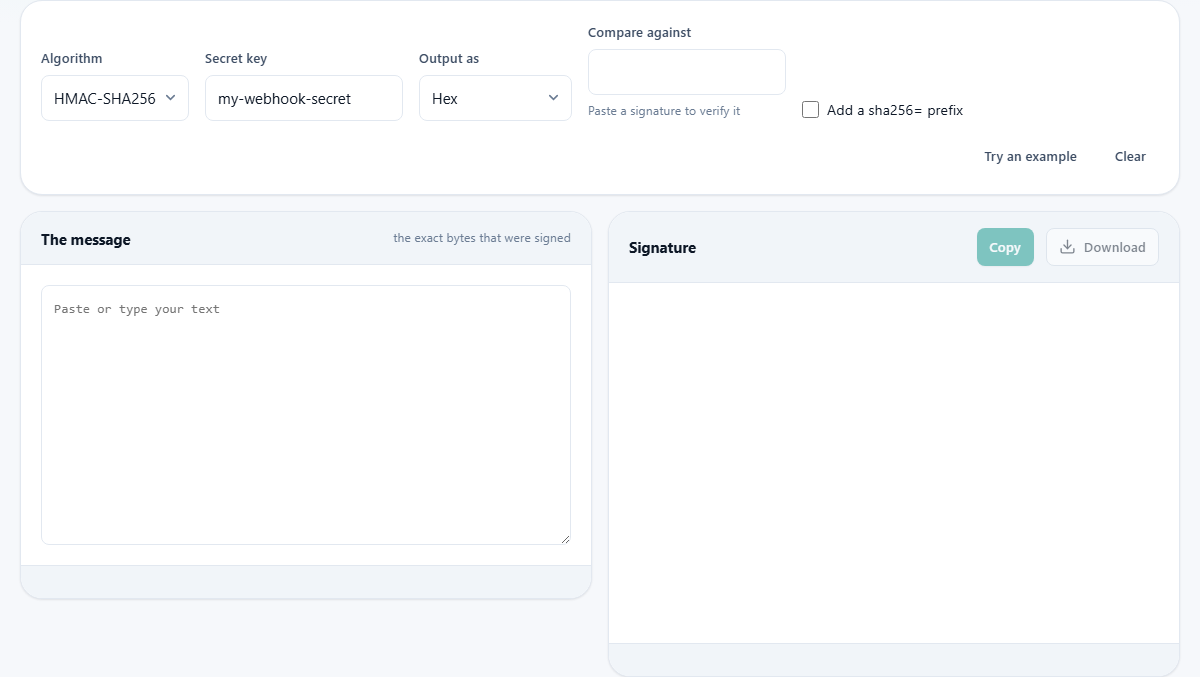Image resolution: width=1200 pixels, height=677 pixels.
Task: Click the "Add a sha256= prefix" label text
Action: pos(895,110)
